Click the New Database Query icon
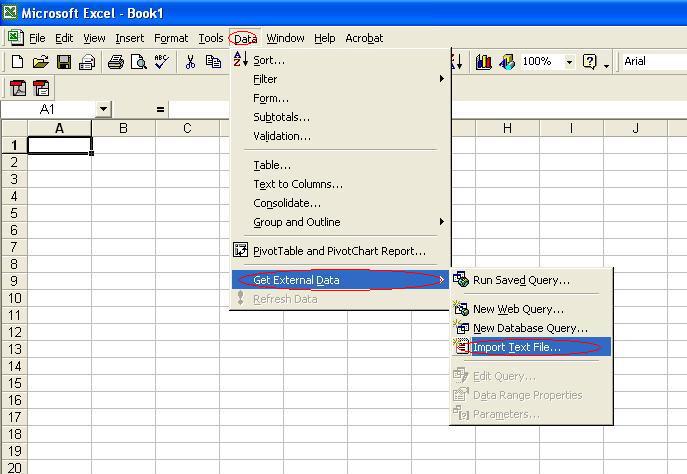 [460, 327]
